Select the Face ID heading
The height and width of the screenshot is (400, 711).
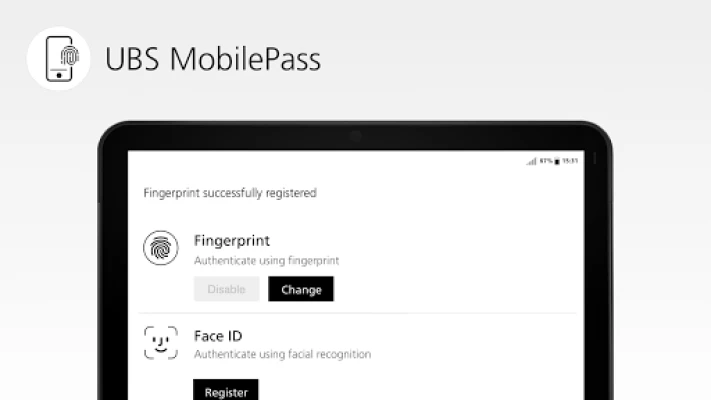point(218,335)
